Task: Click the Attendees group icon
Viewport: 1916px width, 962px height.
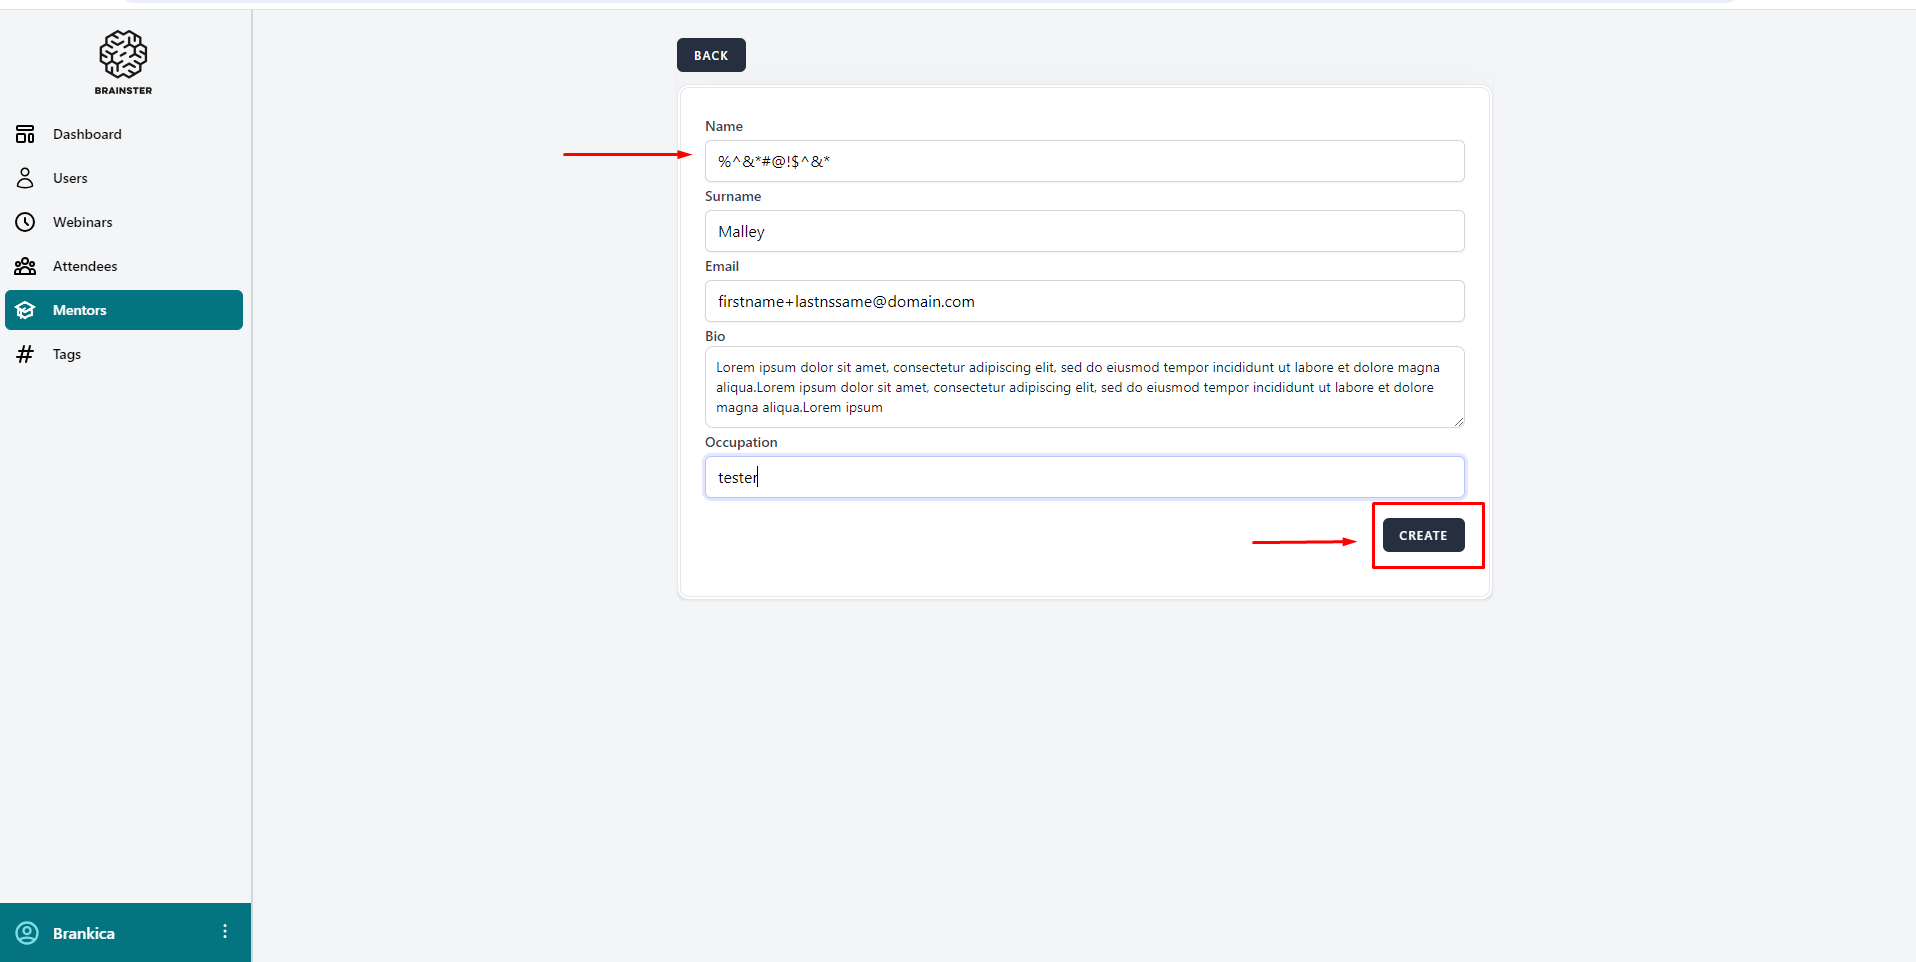Action: (25, 266)
